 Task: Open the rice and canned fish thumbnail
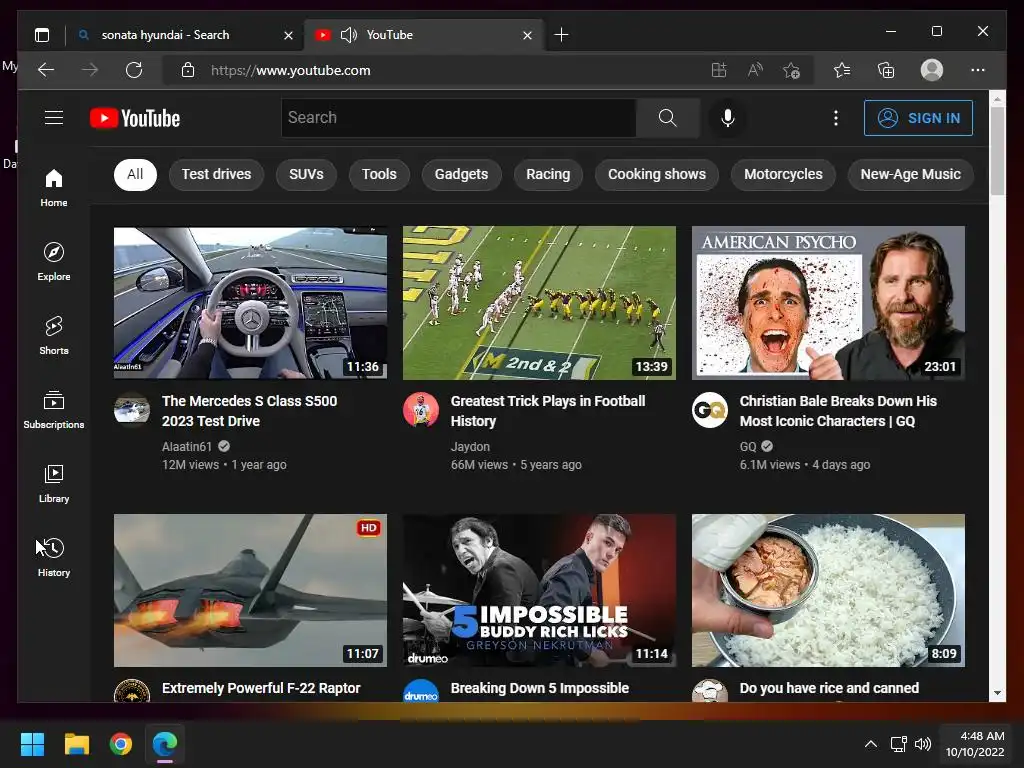coord(828,590)
